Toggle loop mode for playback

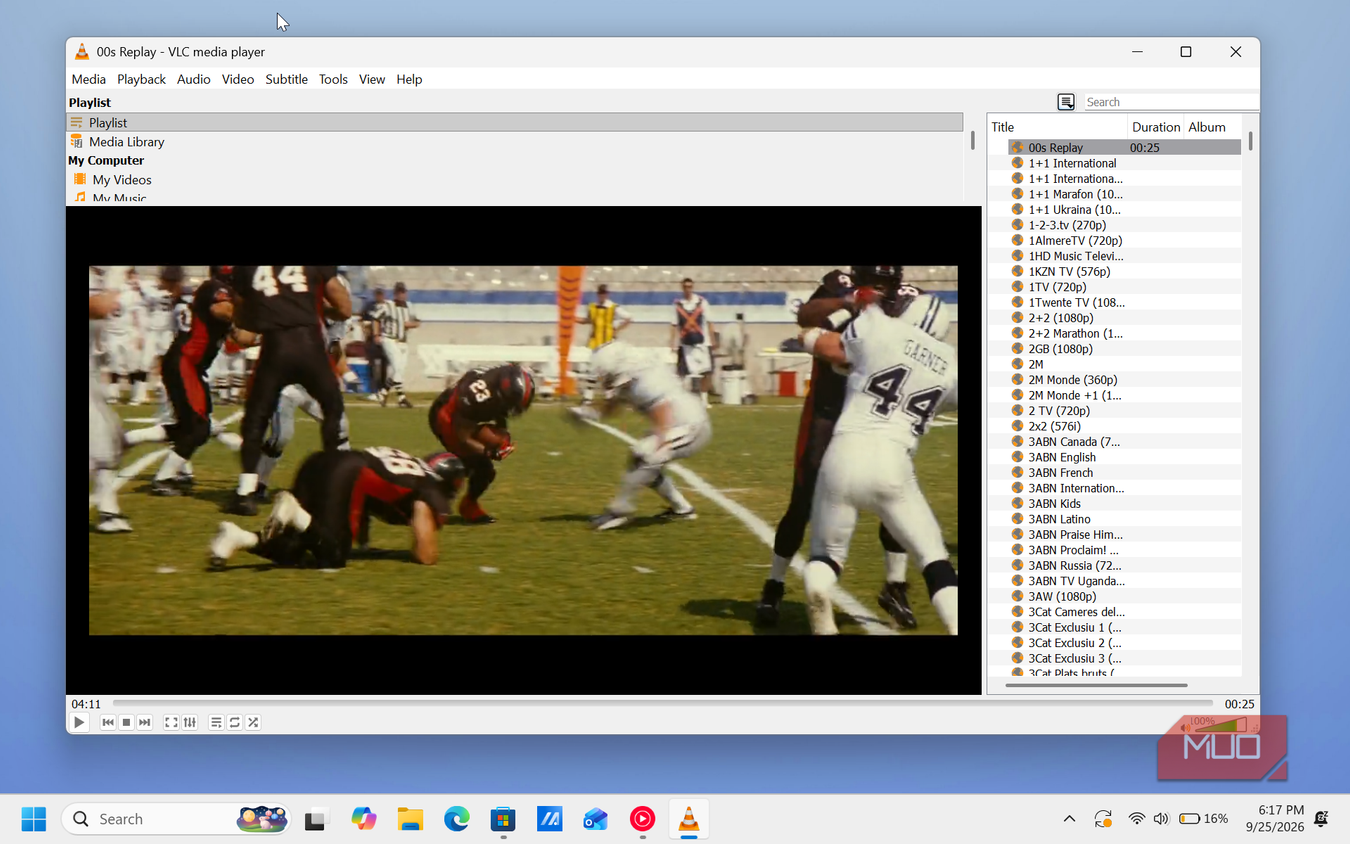click(235, 722)
